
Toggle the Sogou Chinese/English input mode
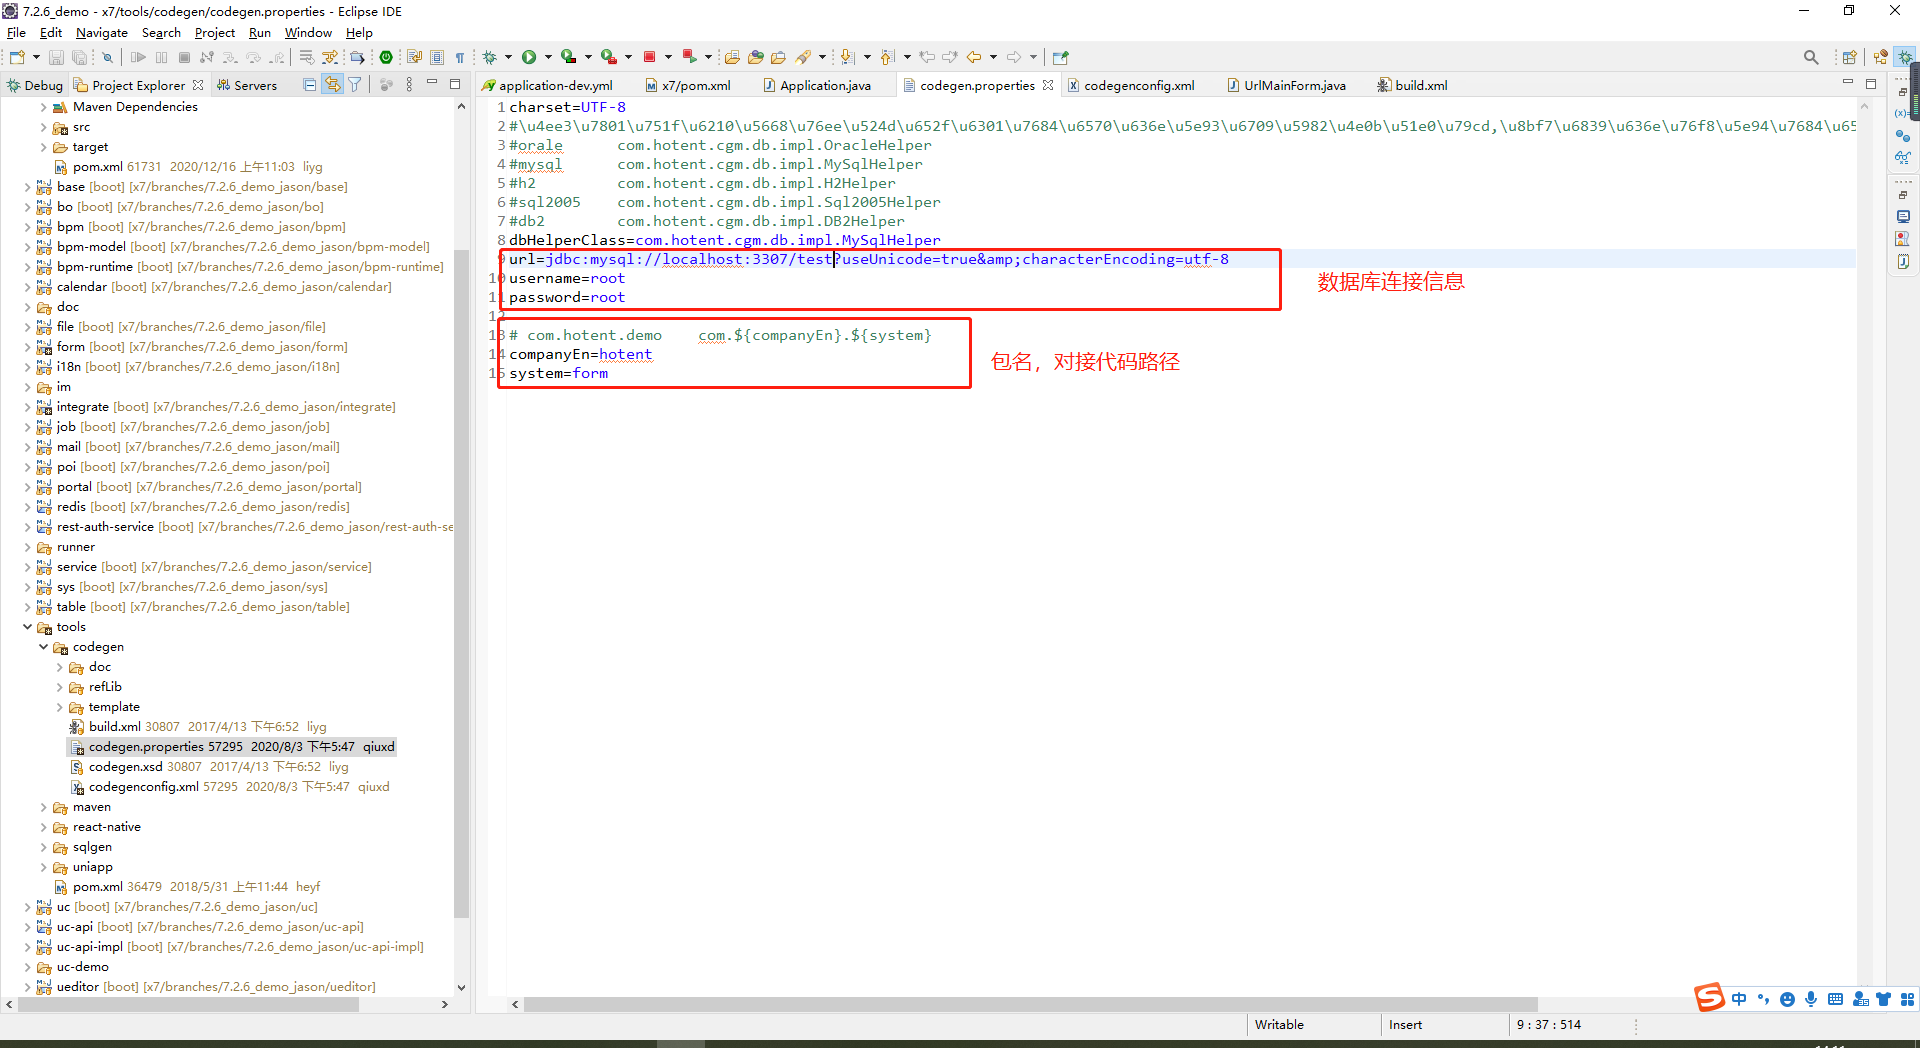pyautogui.click(x=1739, y=999)
